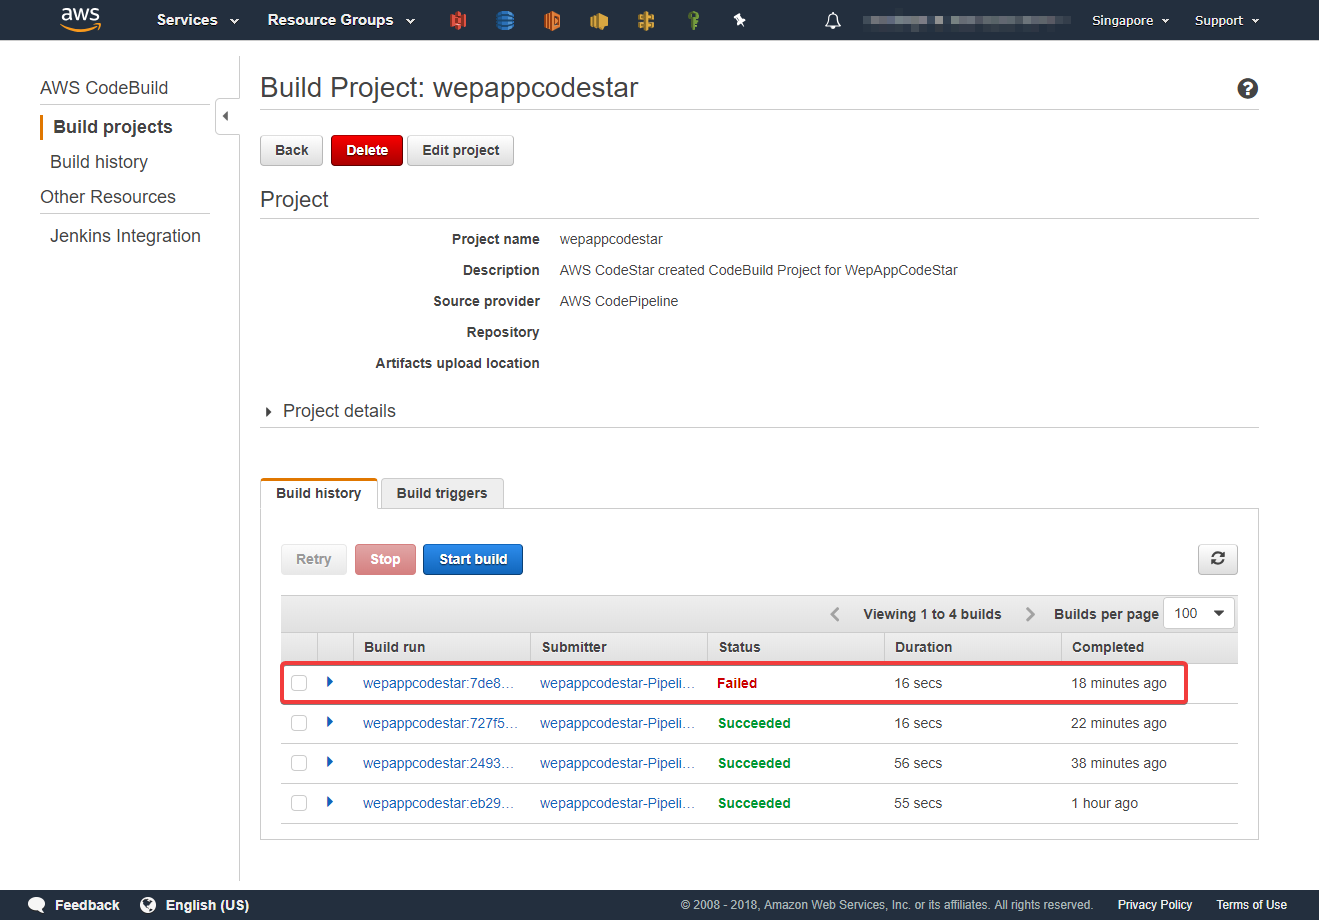Open Build history in sidebar
Screen dimensions: 1319x920
tap(99, 162)
